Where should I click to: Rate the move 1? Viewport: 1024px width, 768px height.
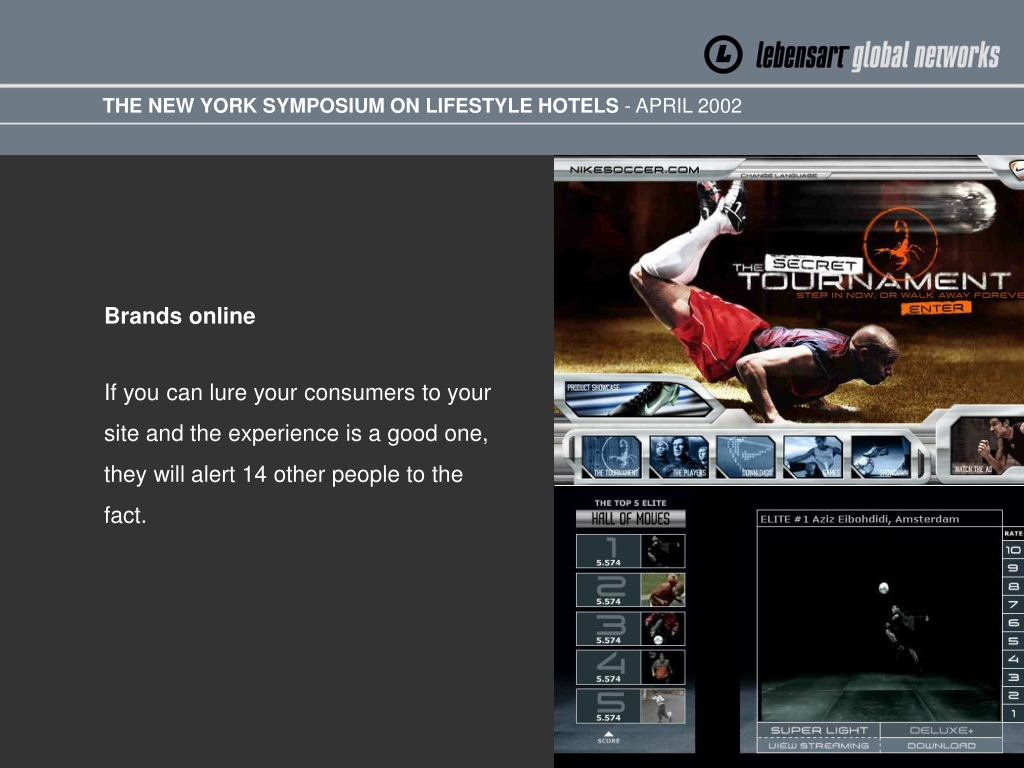click(1013, 714)
